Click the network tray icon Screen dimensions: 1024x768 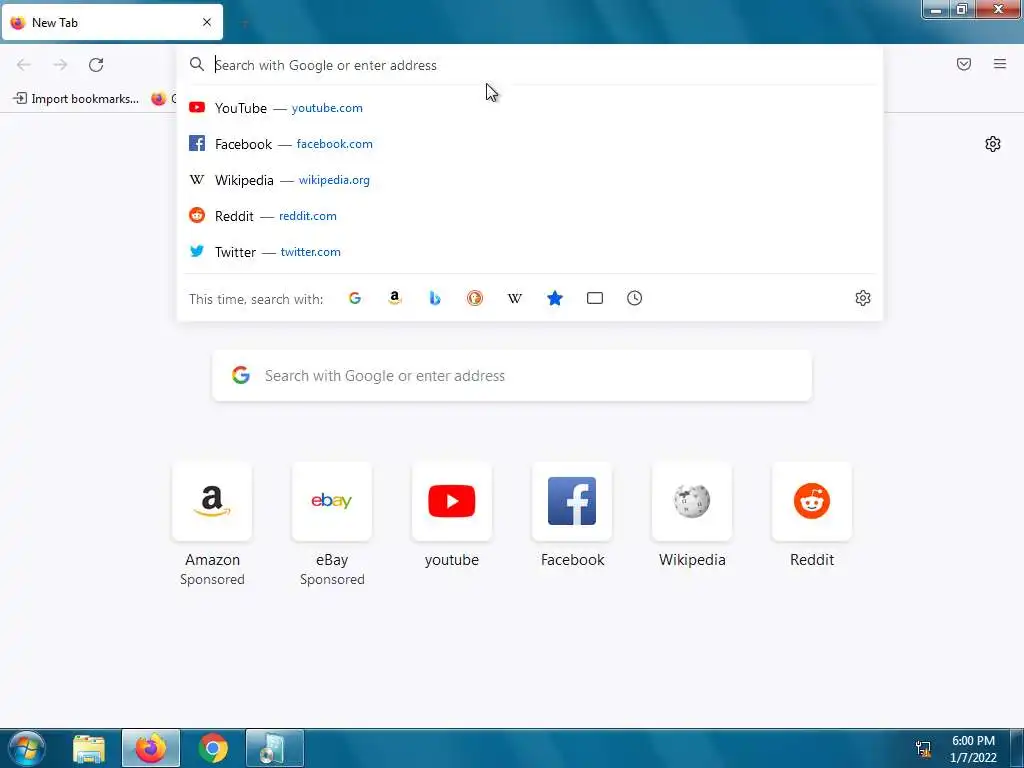[x=923, y=748]
